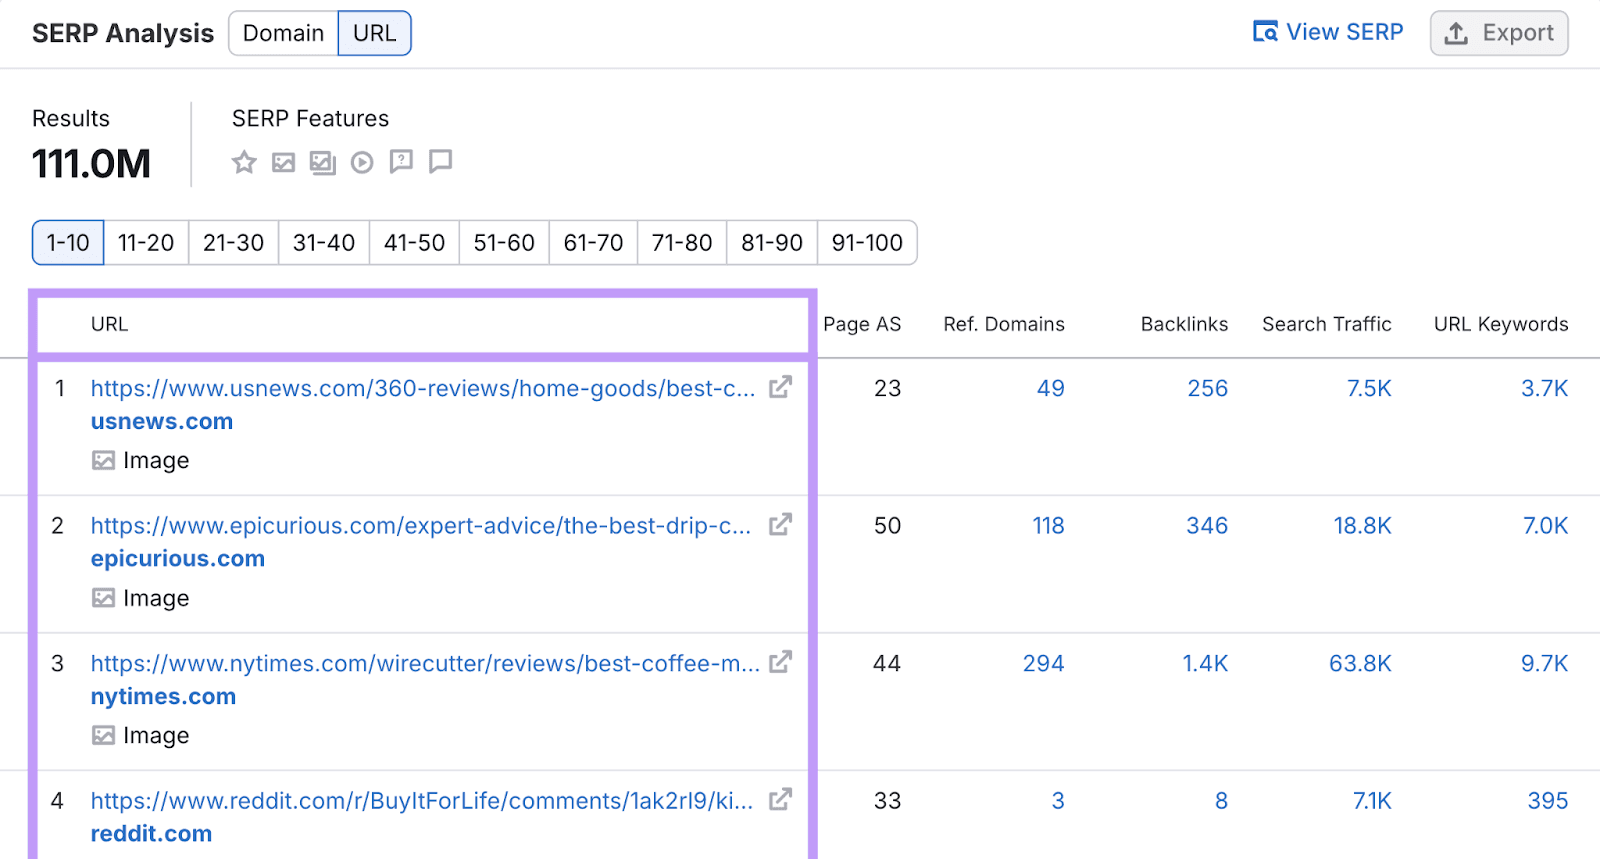Click epicurious.com domain link

coord(178,558)
